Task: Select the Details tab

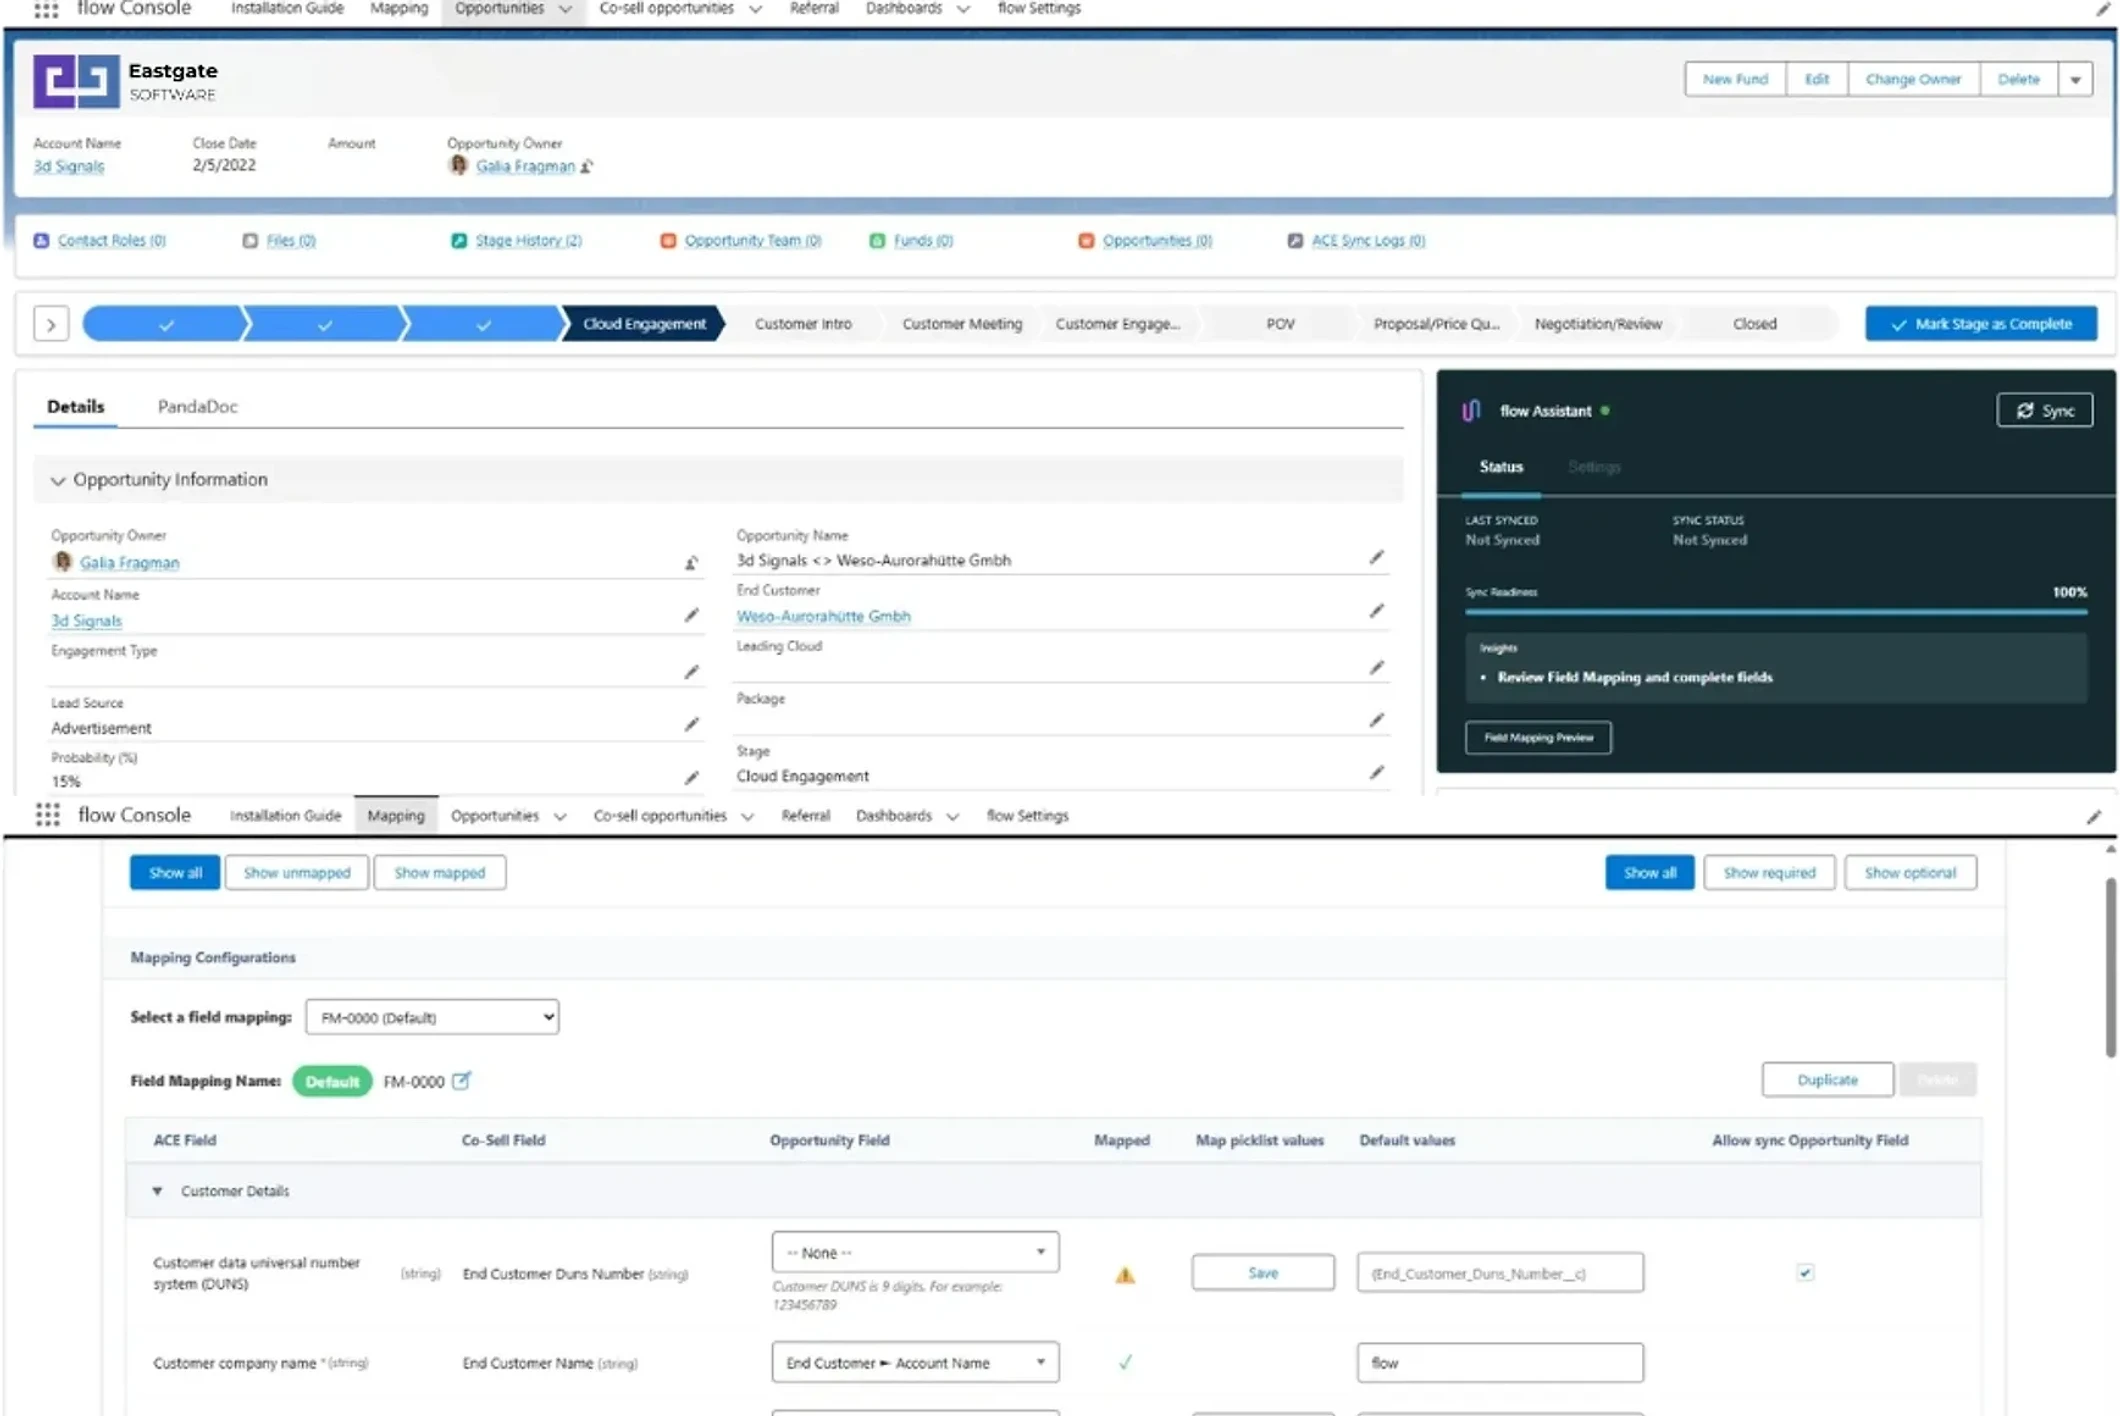Action: (x=75, y=407)
